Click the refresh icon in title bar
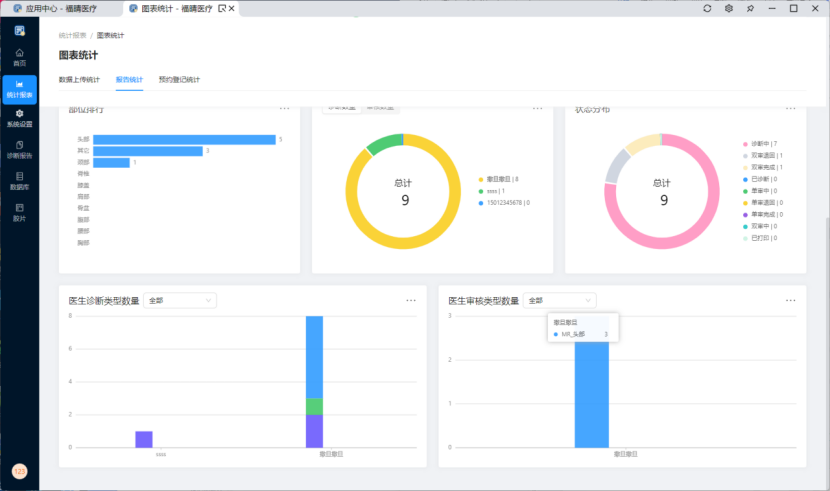The width and height of the screenshot is (830, 491). [707, 8]
